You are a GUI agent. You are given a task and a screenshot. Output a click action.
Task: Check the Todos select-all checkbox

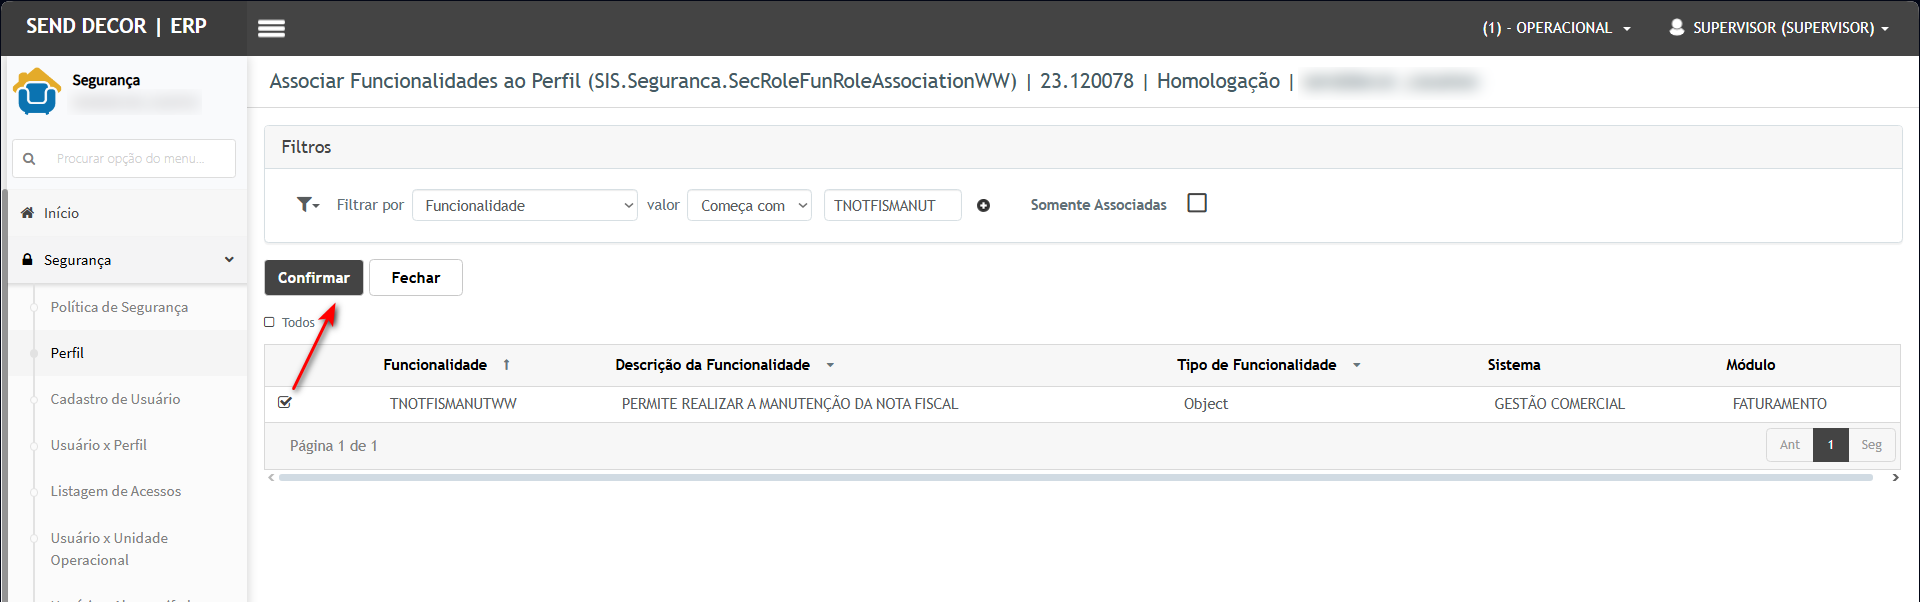coord(270,322)
